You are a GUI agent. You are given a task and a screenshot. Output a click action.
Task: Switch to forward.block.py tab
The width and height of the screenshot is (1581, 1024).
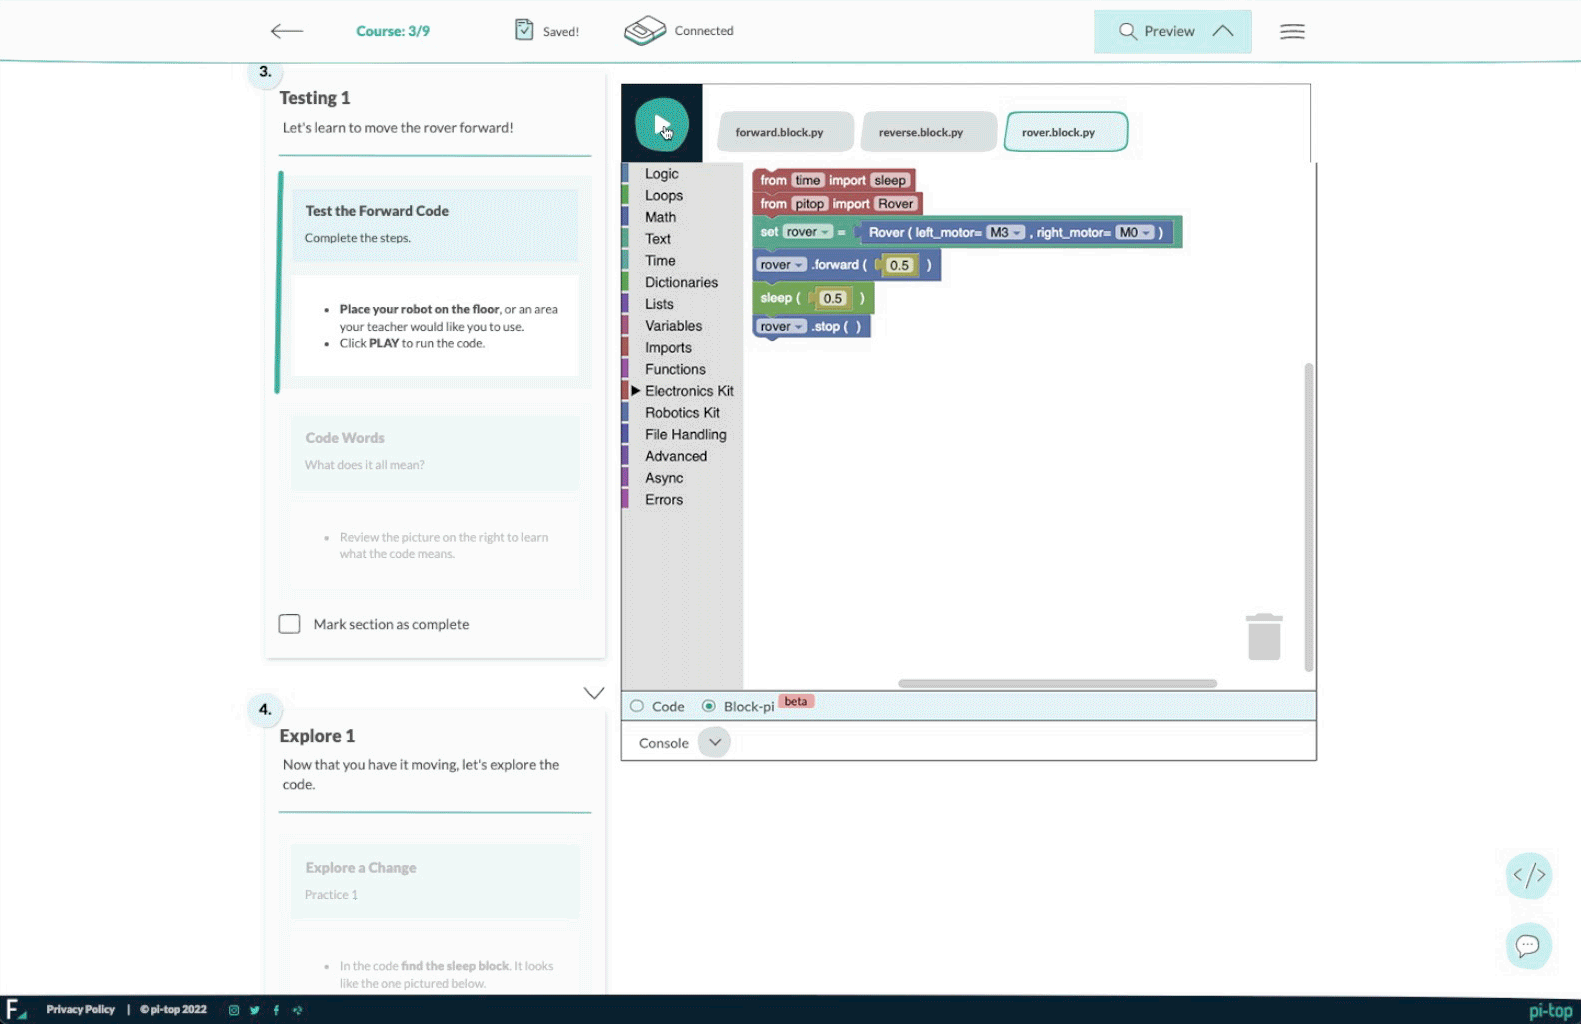pyautogui.click(x=779, y=132)
